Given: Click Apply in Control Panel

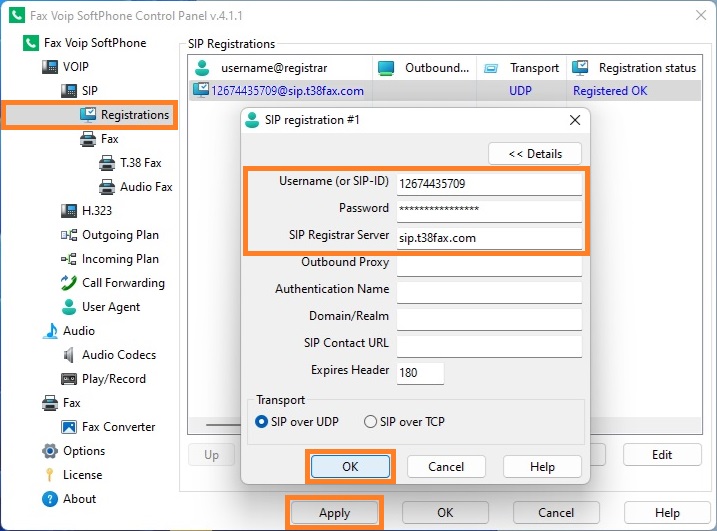Looking at the screenshot, I should coord(335,513).
